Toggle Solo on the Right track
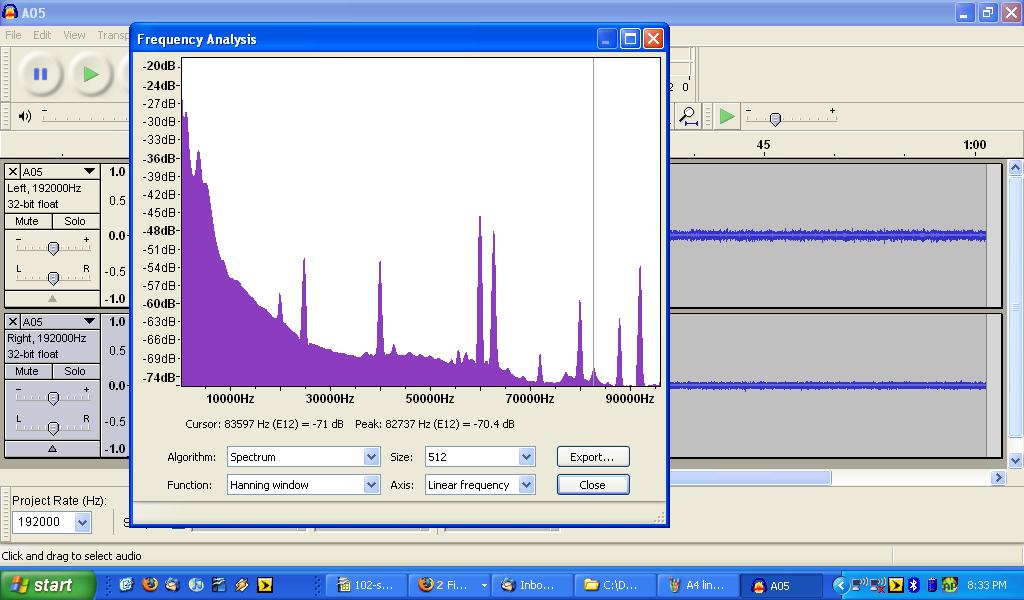The image size is (1024, 600). point(75,371)
